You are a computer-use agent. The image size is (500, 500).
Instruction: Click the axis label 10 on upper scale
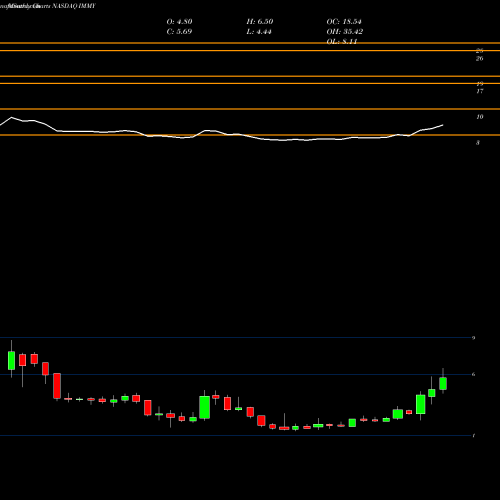click(x=480, y=117)
